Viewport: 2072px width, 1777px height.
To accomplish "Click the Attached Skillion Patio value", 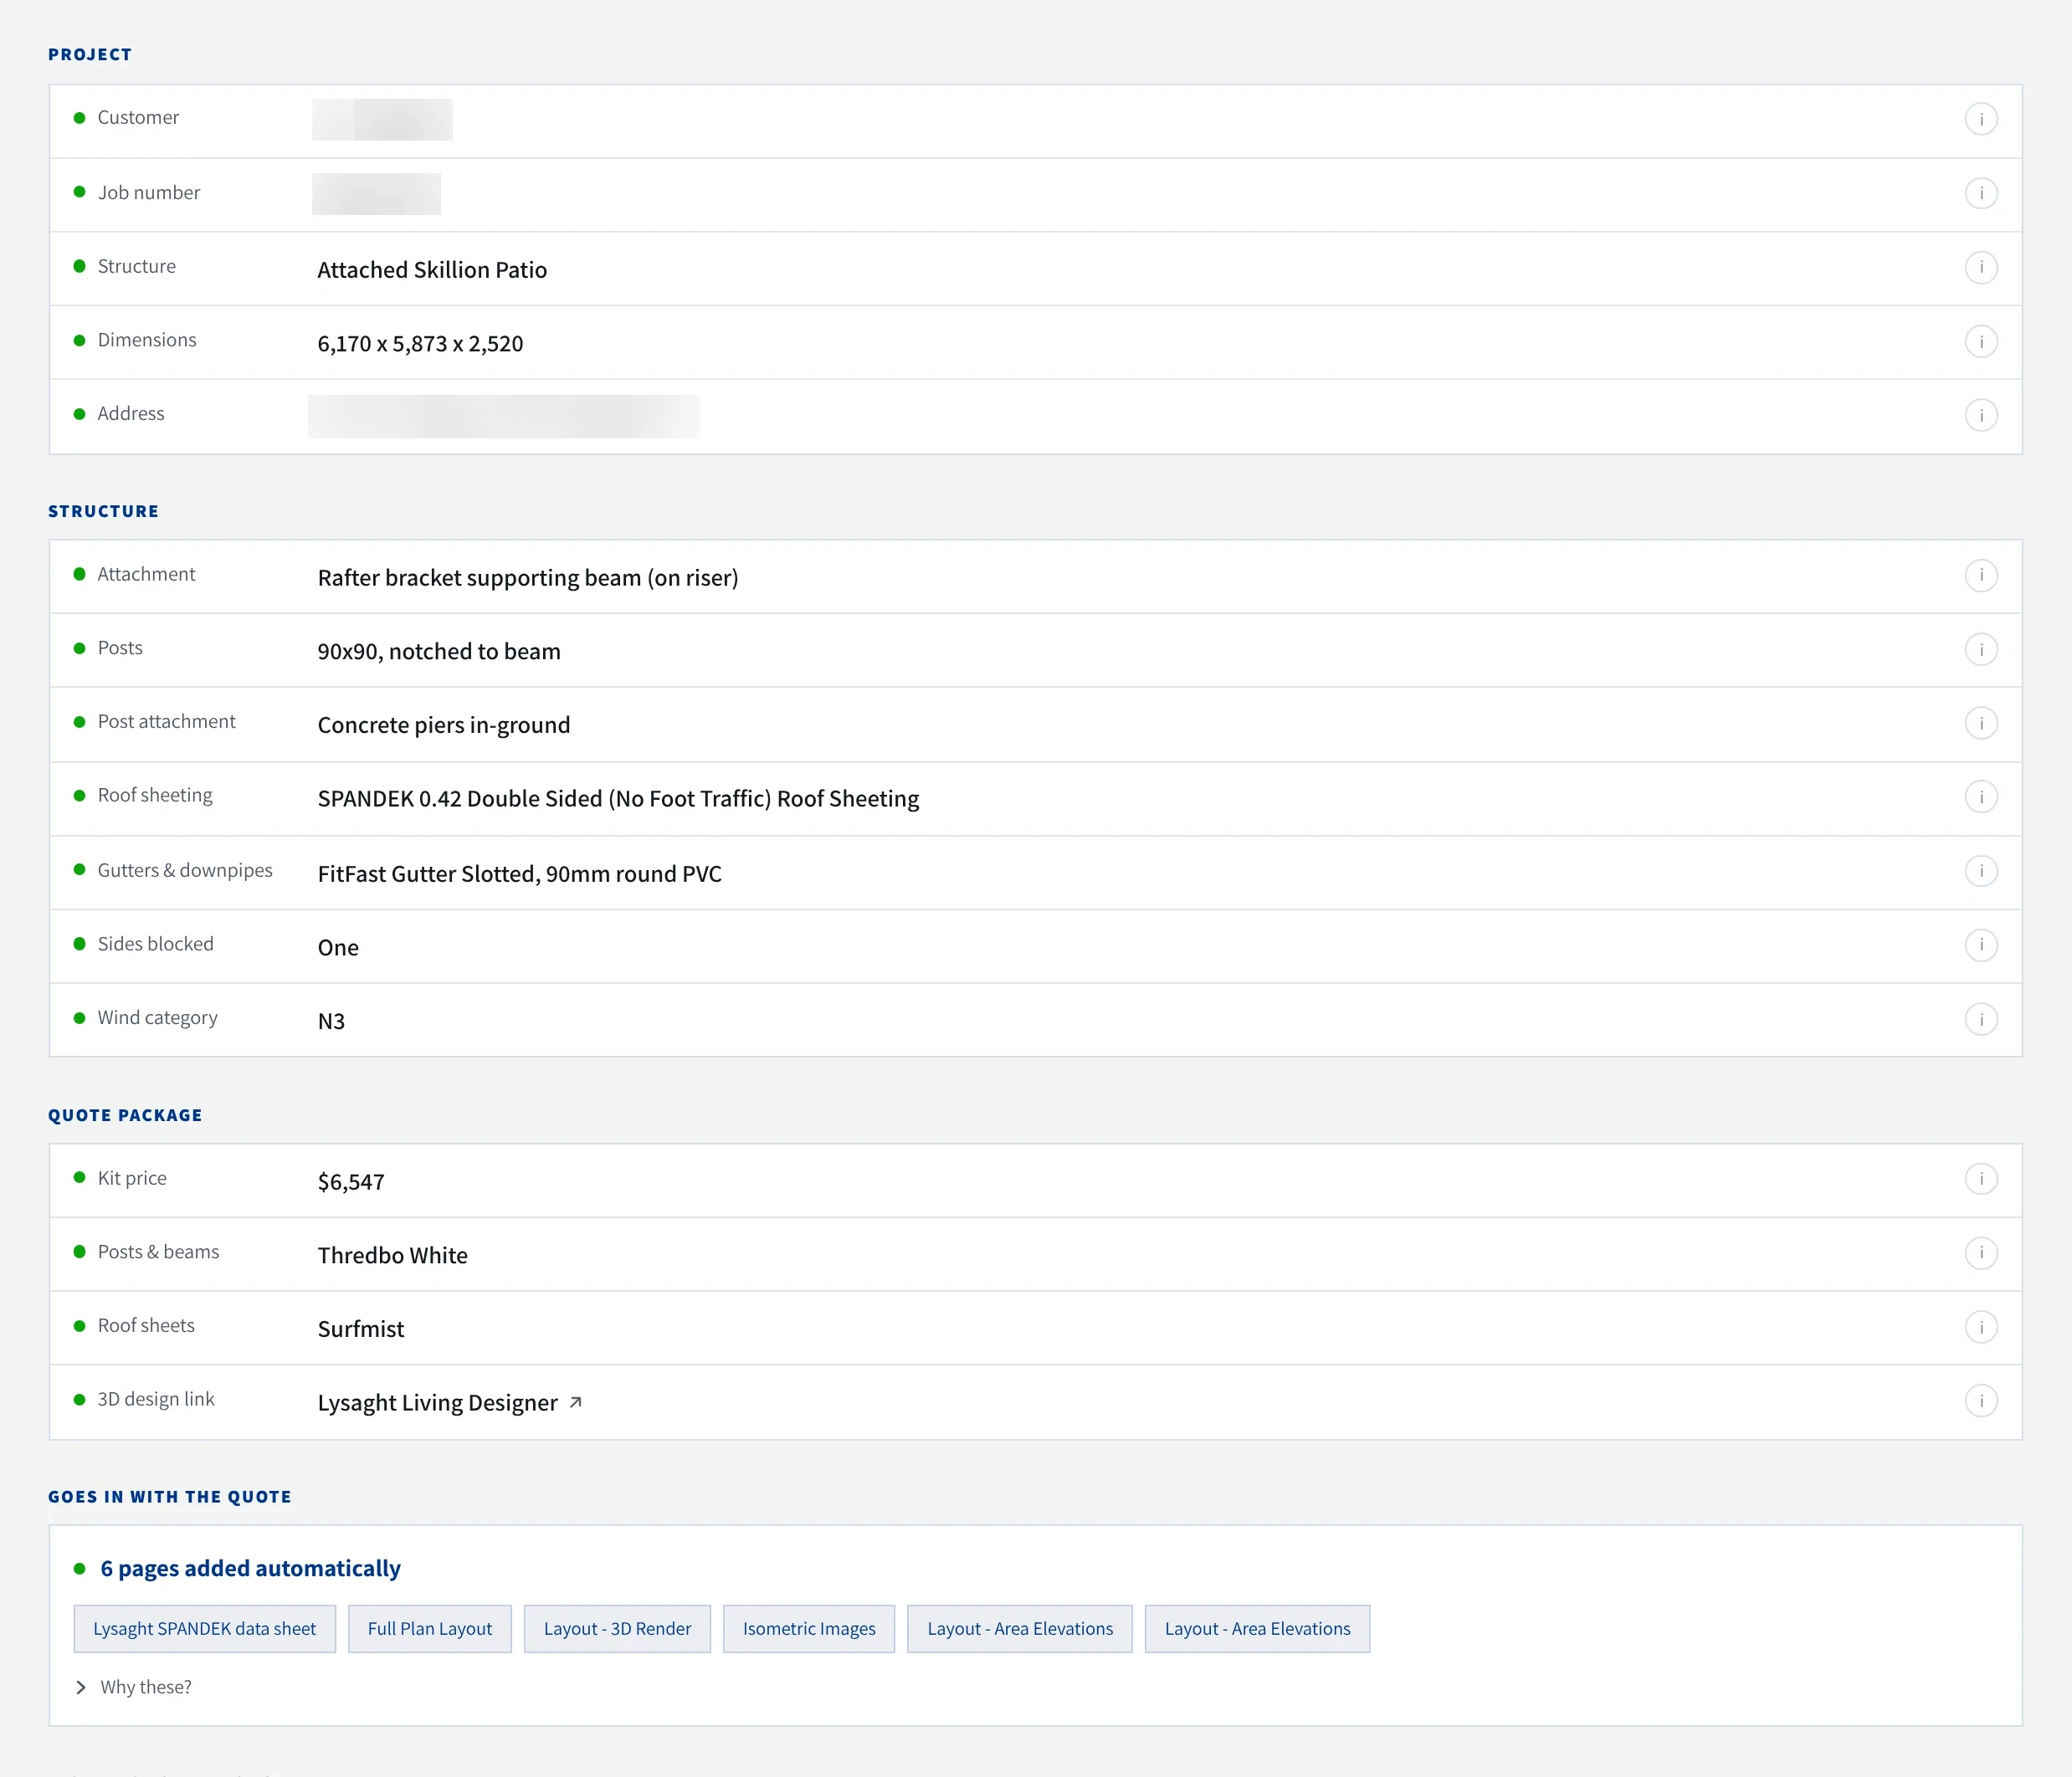I will coord(432,270).
